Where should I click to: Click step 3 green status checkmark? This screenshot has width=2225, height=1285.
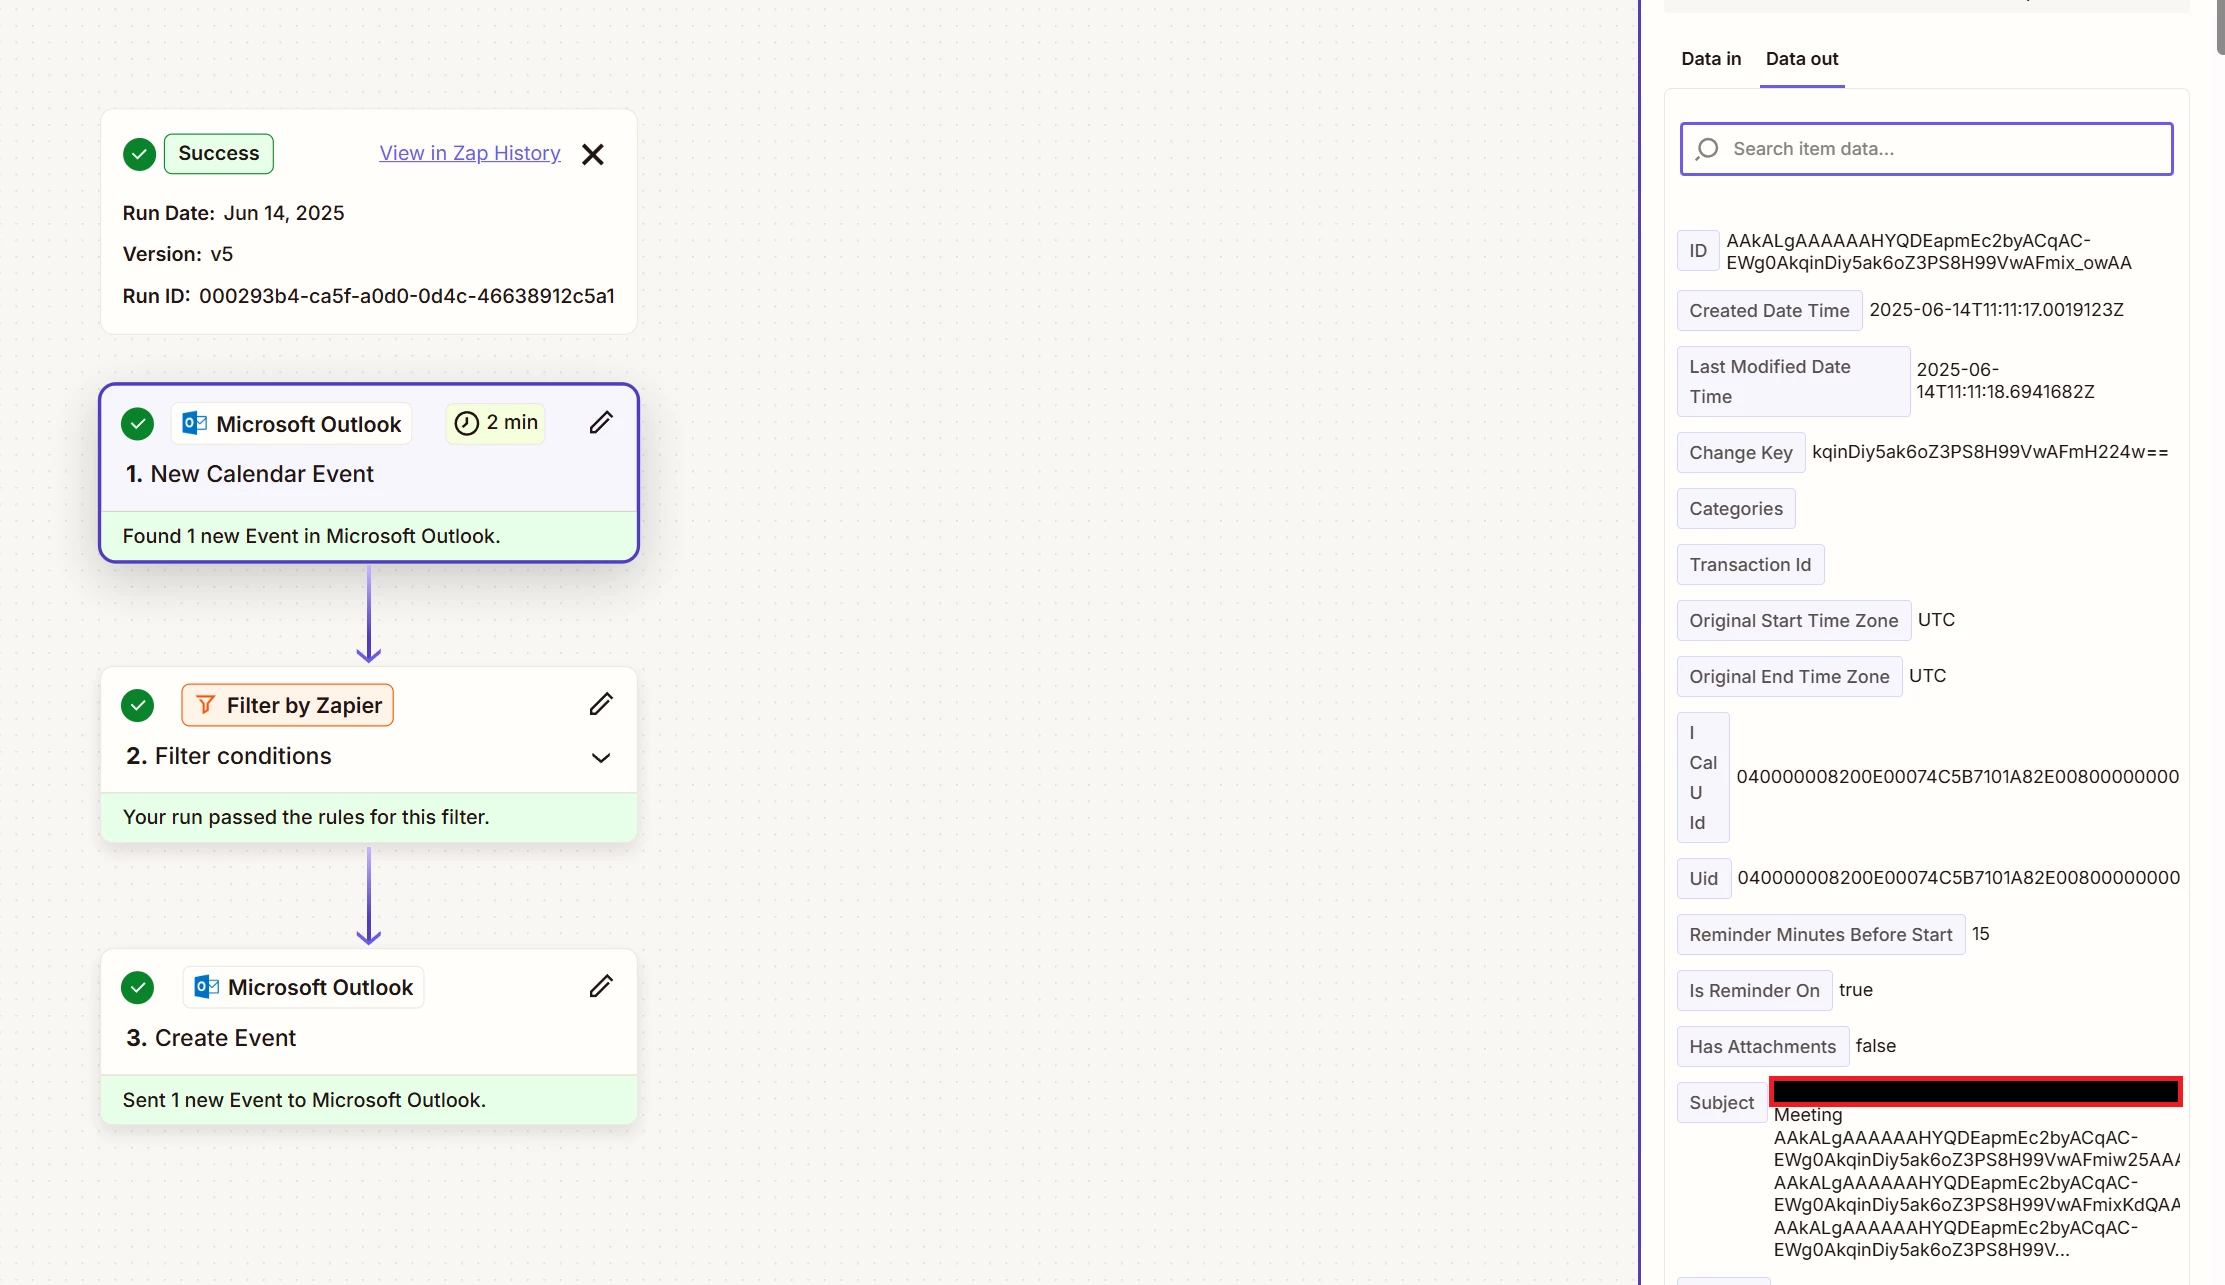pyautogui.click(x=138, y=987)
